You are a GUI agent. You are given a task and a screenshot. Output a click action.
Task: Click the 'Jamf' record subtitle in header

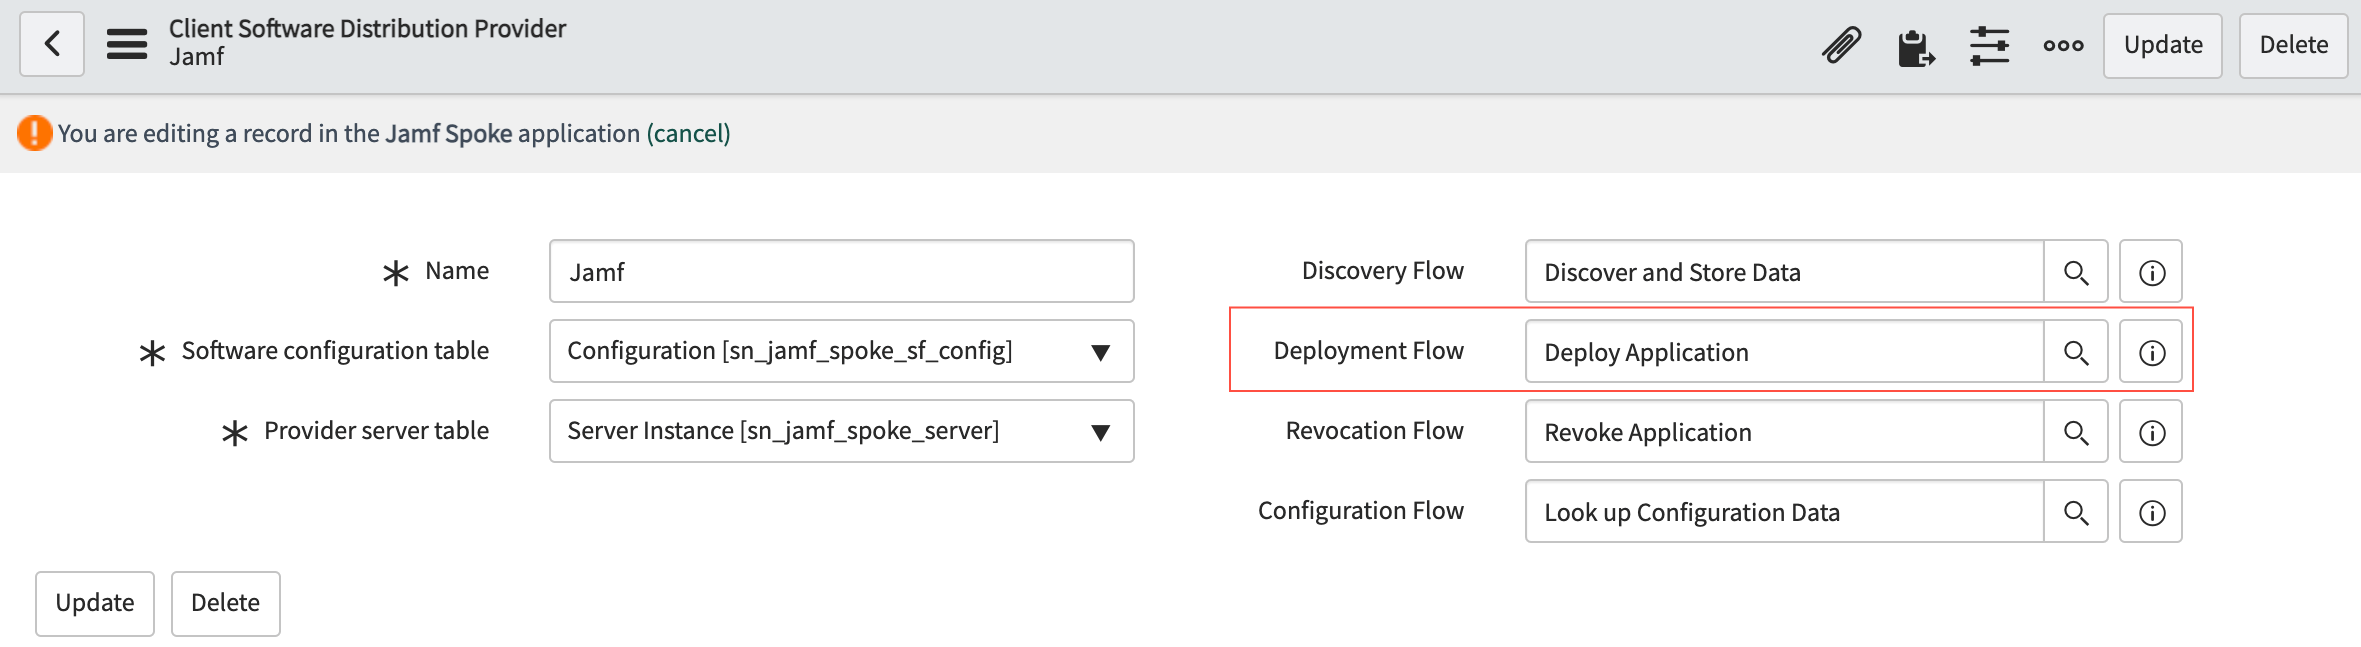[x=196, y=57]
